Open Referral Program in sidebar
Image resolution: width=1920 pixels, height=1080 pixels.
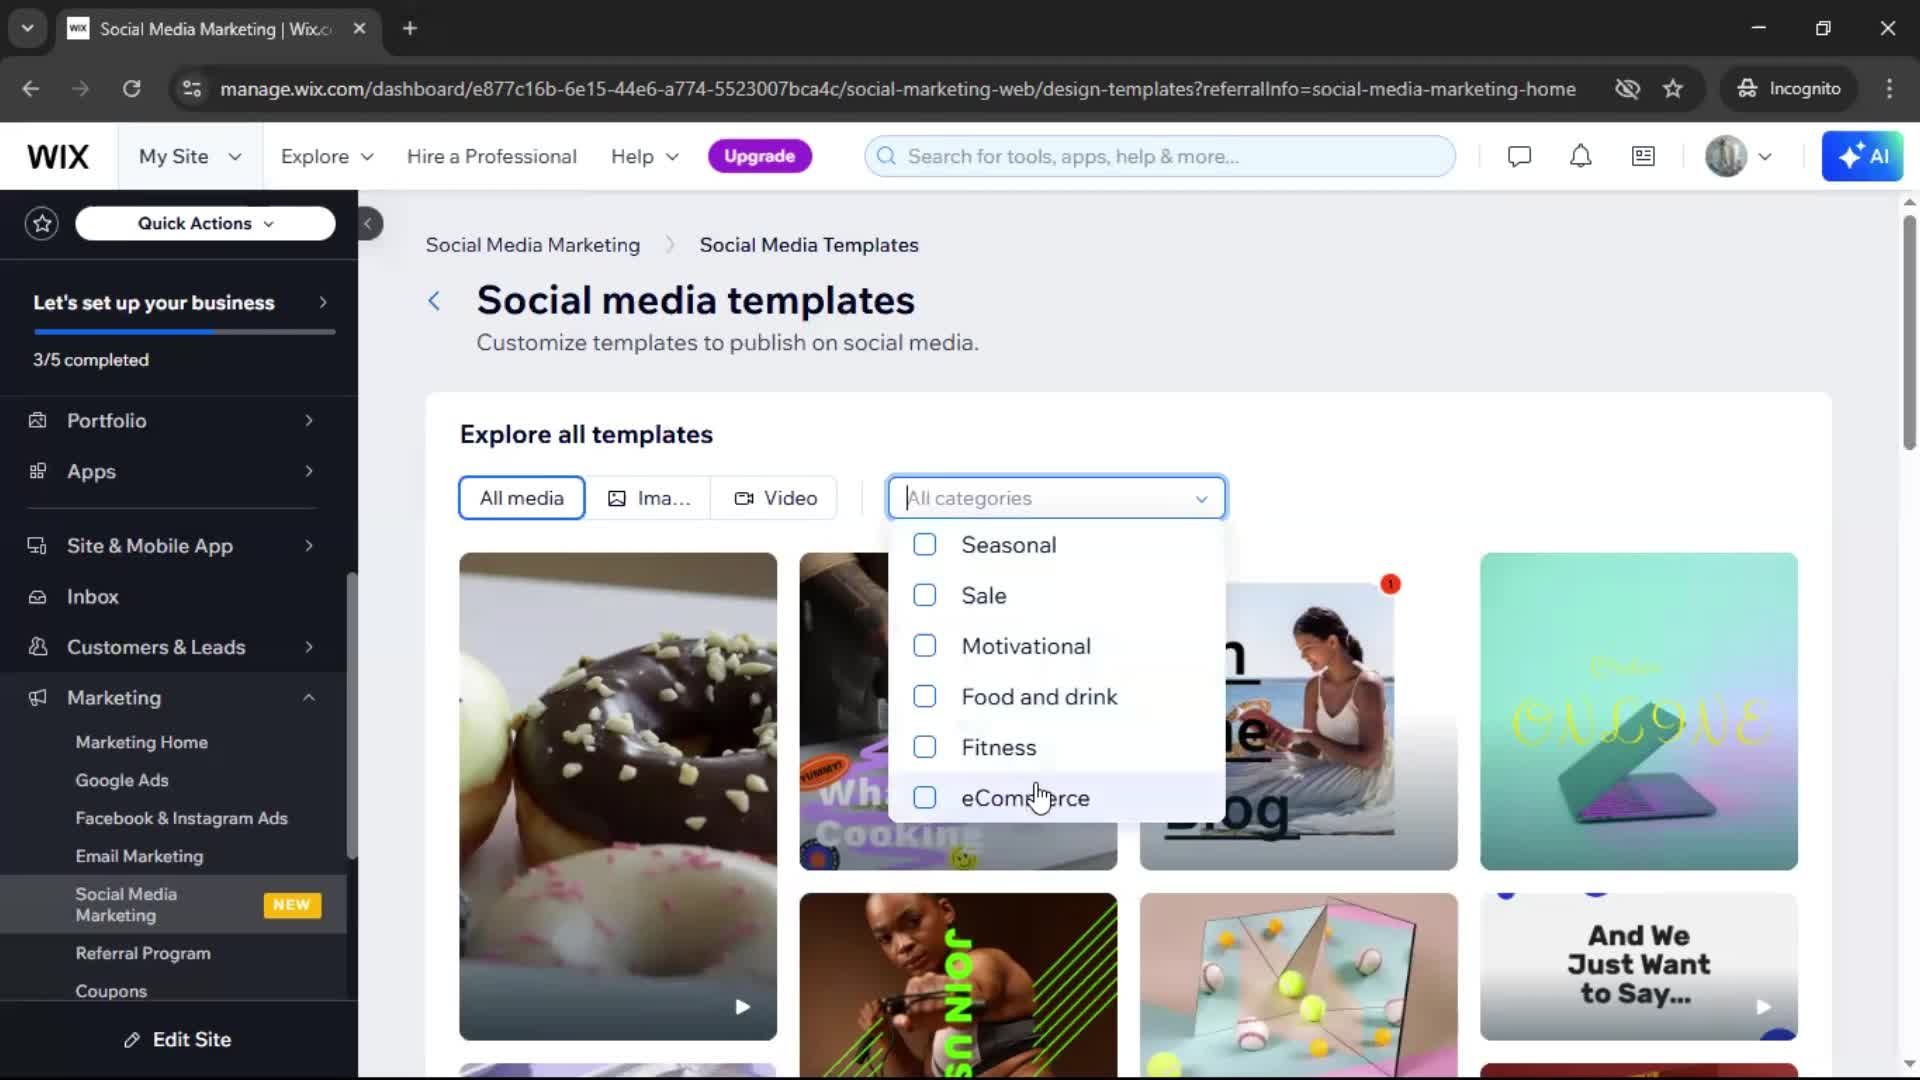tap(143, 954)
